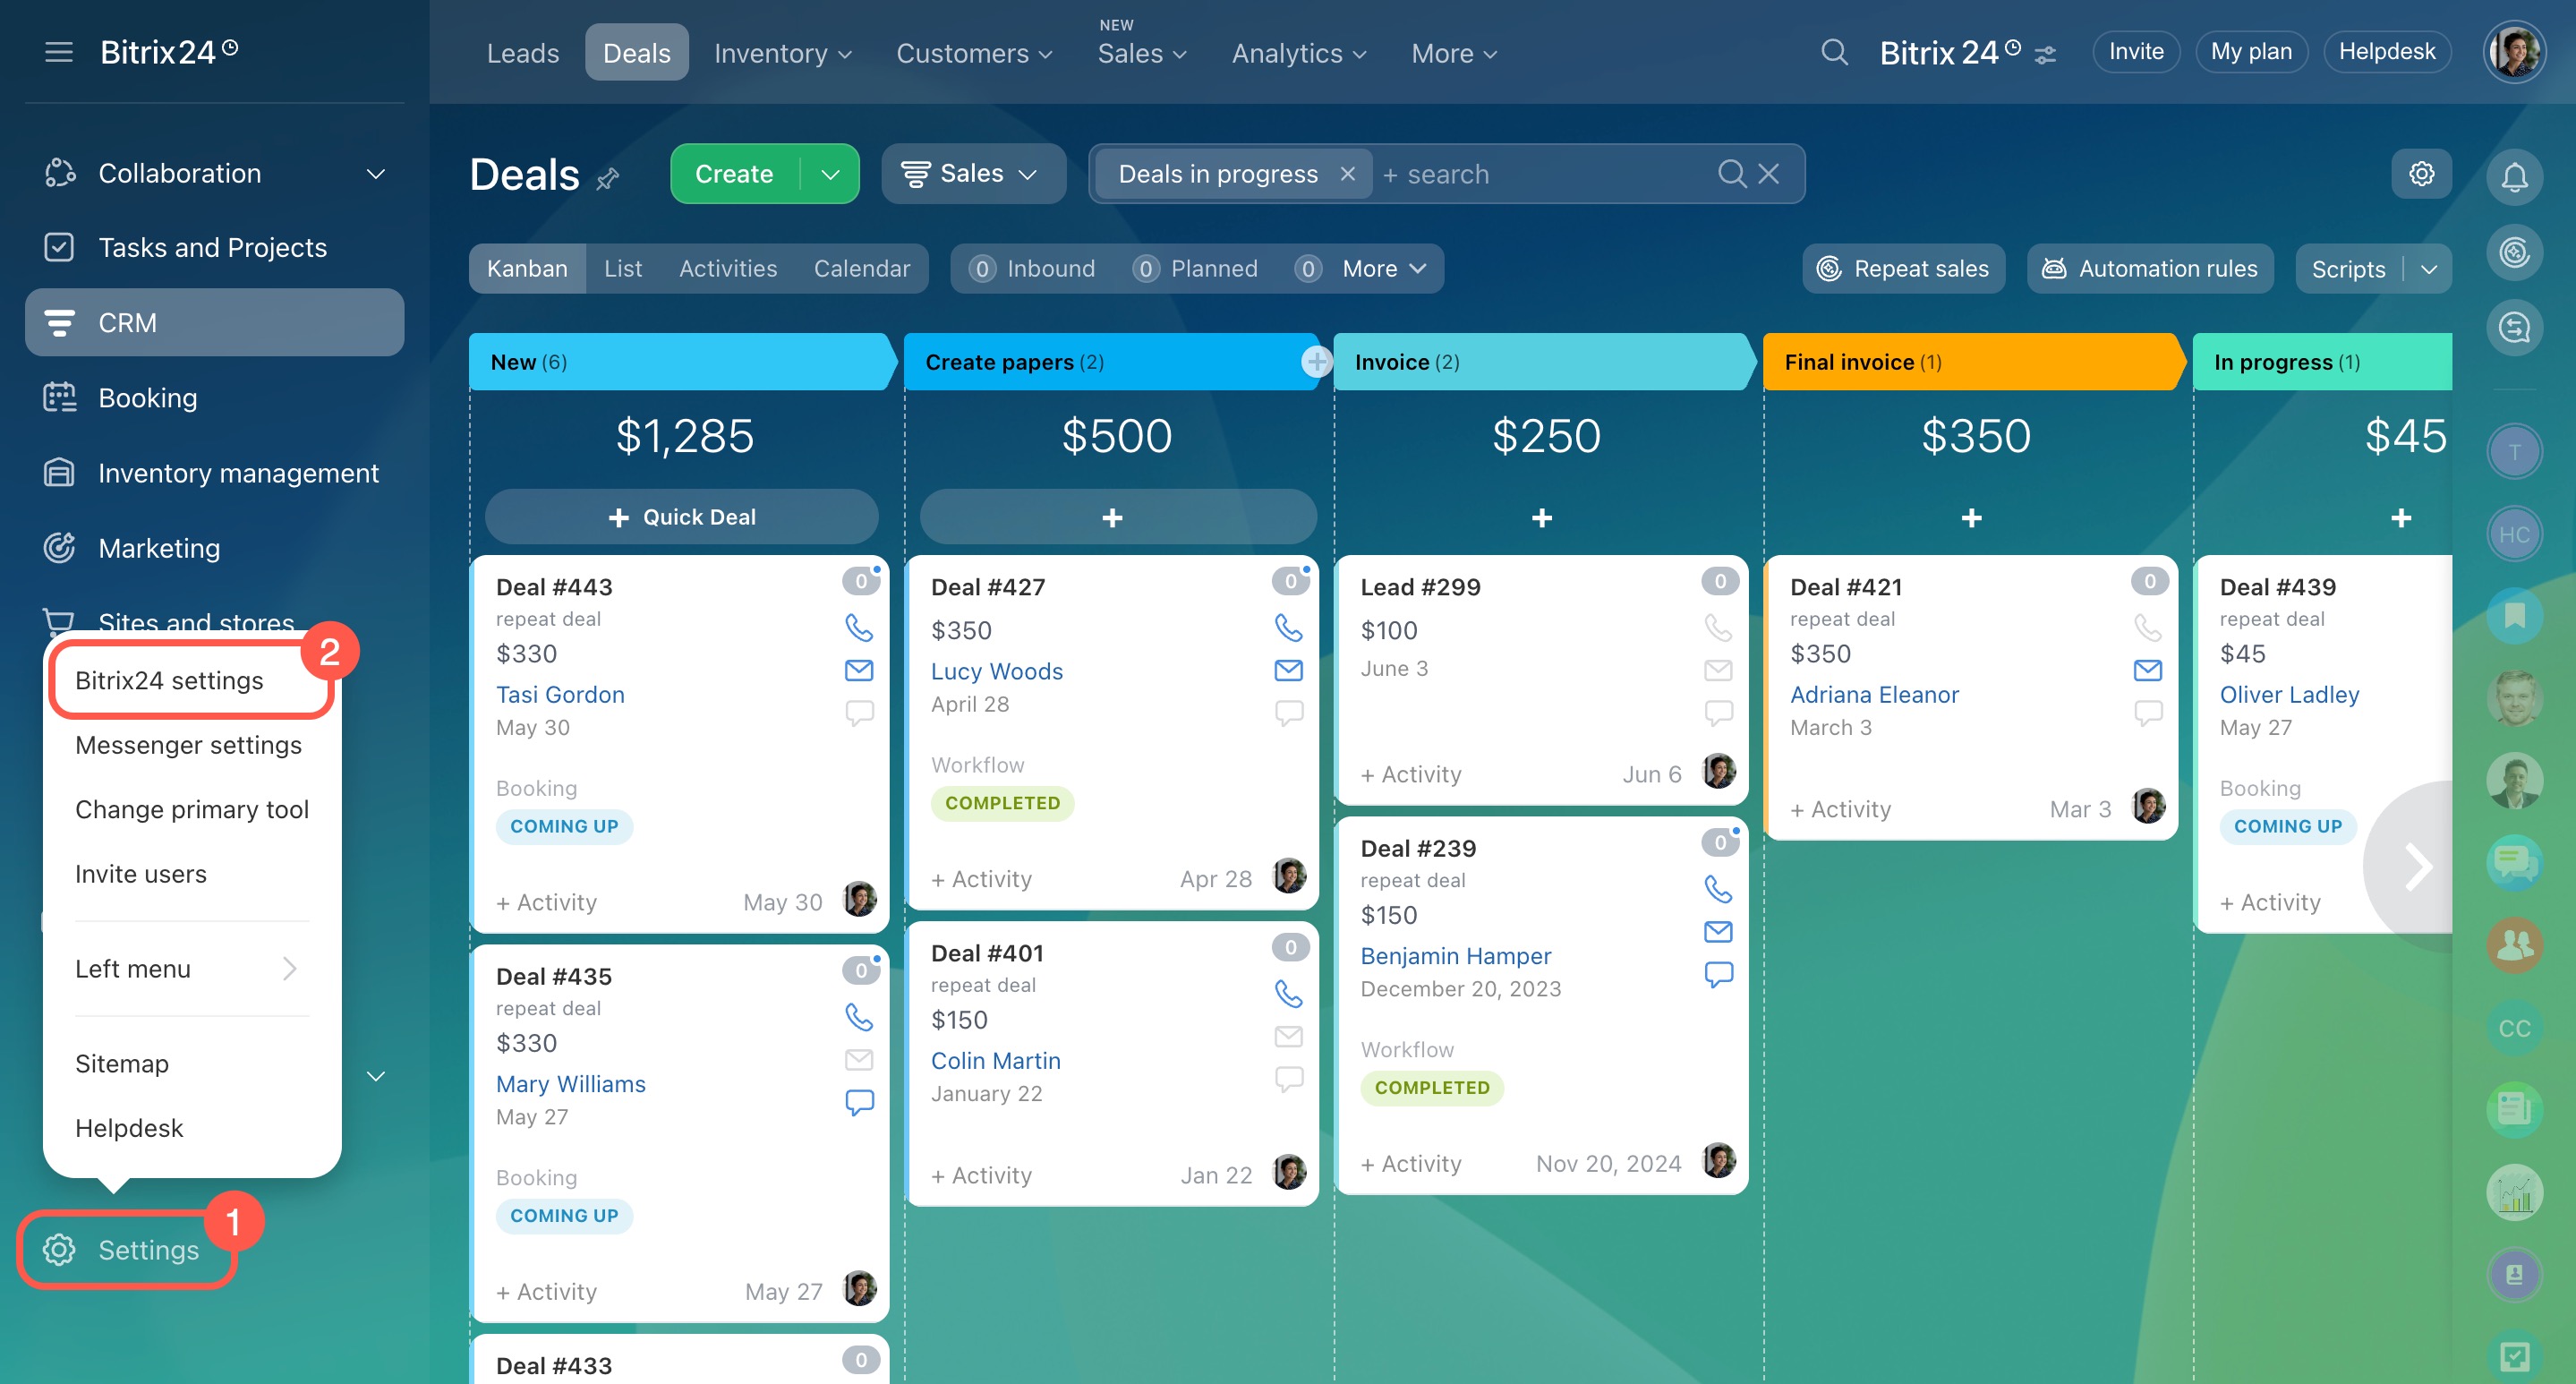Click the top bar search magnifier
This screenshot has width=2576, height=1384.
1833,52
